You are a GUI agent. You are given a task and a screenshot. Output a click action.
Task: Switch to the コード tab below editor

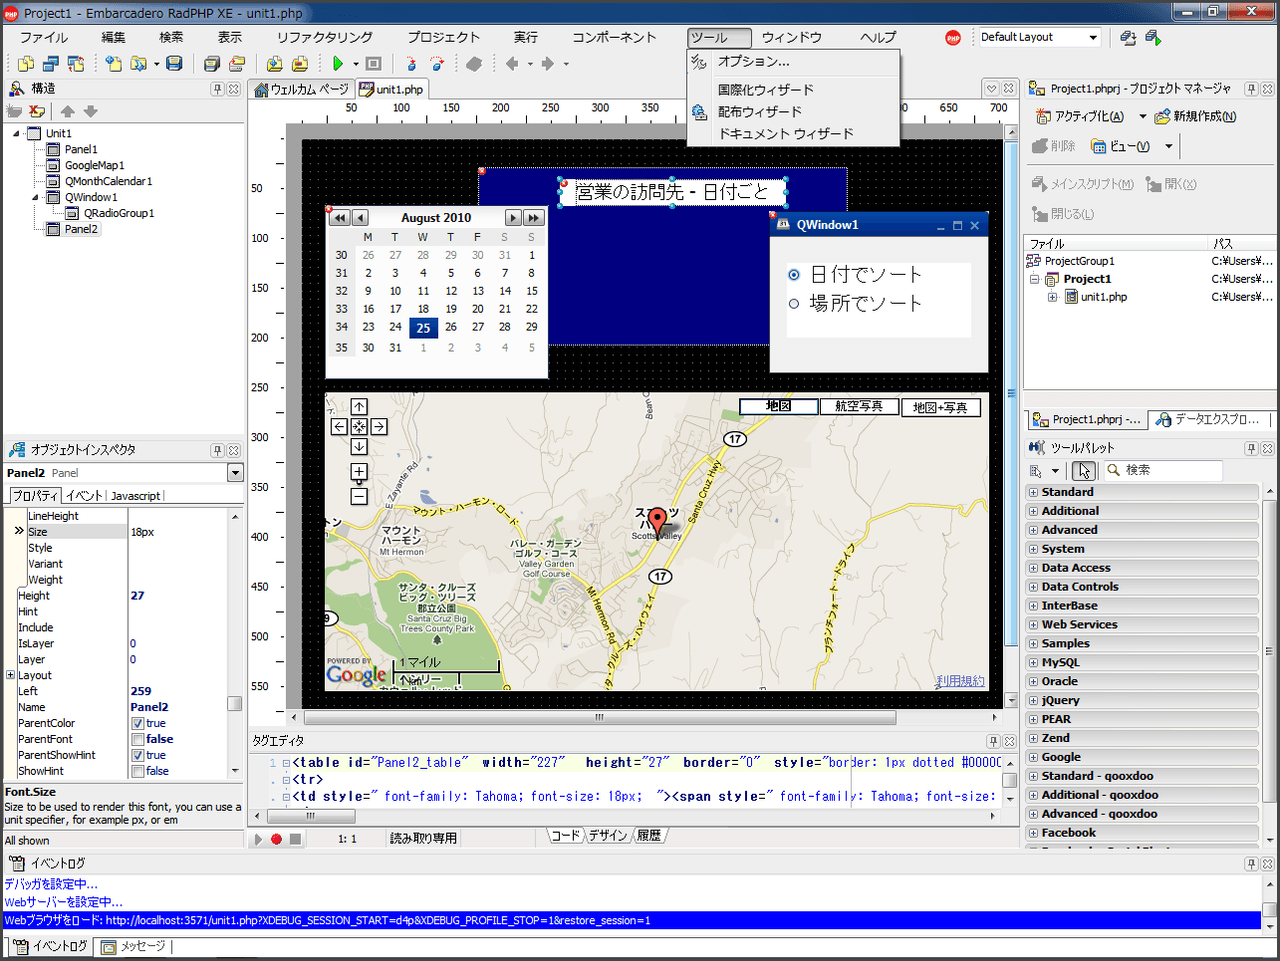[565, 836]
